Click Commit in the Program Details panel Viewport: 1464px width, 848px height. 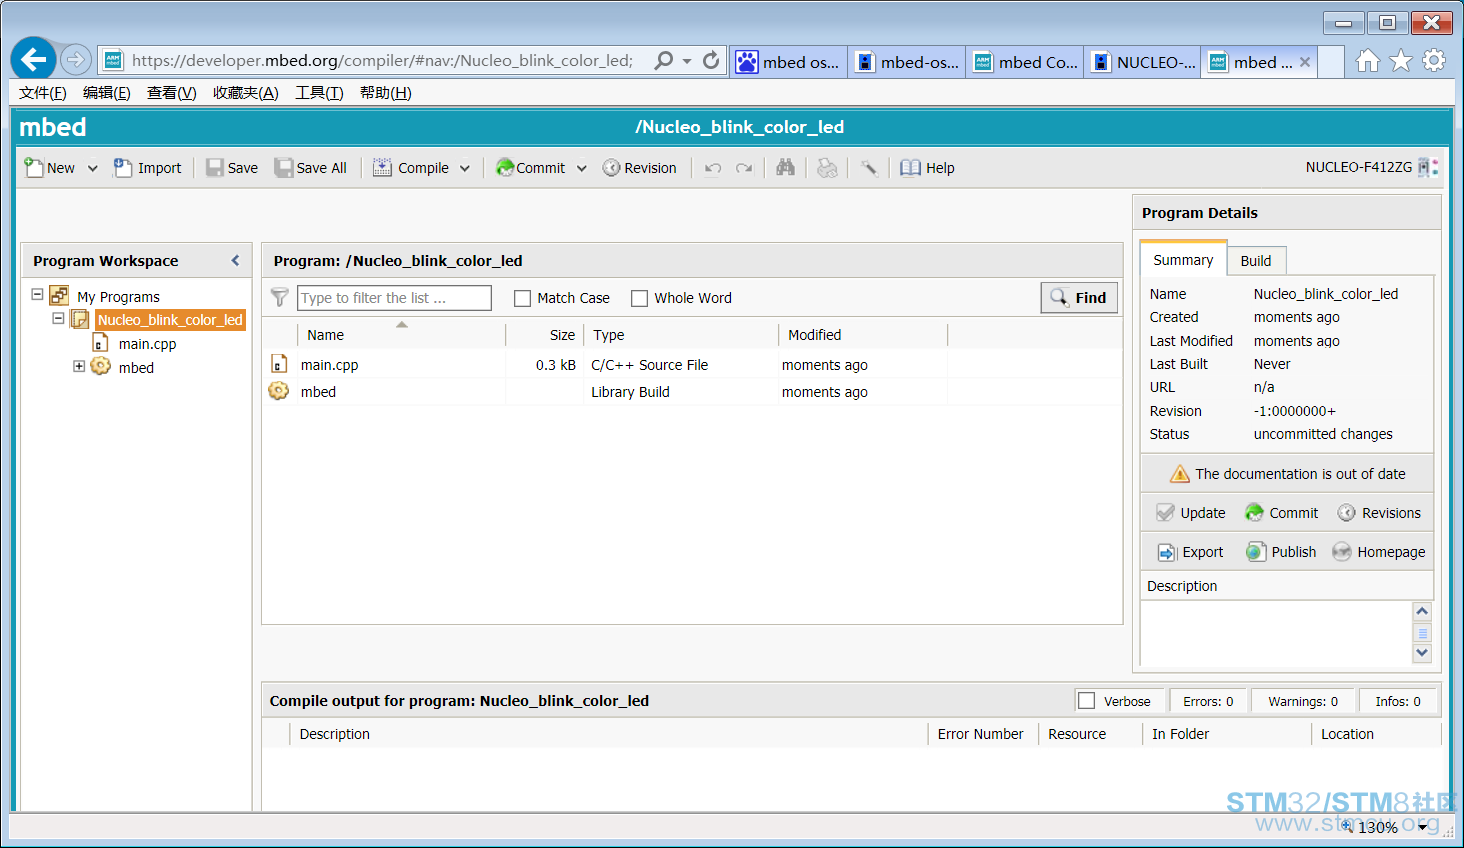point(1281,513)
